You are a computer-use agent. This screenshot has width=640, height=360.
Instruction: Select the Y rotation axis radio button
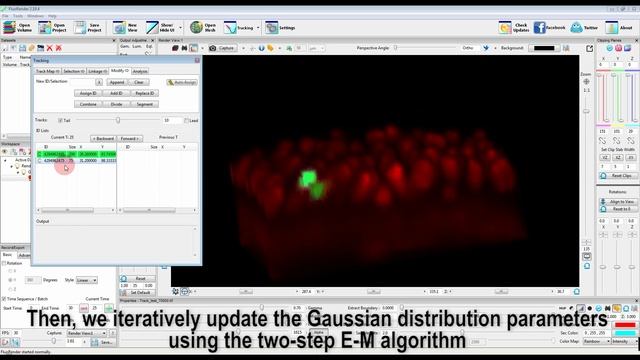(10, 280)
